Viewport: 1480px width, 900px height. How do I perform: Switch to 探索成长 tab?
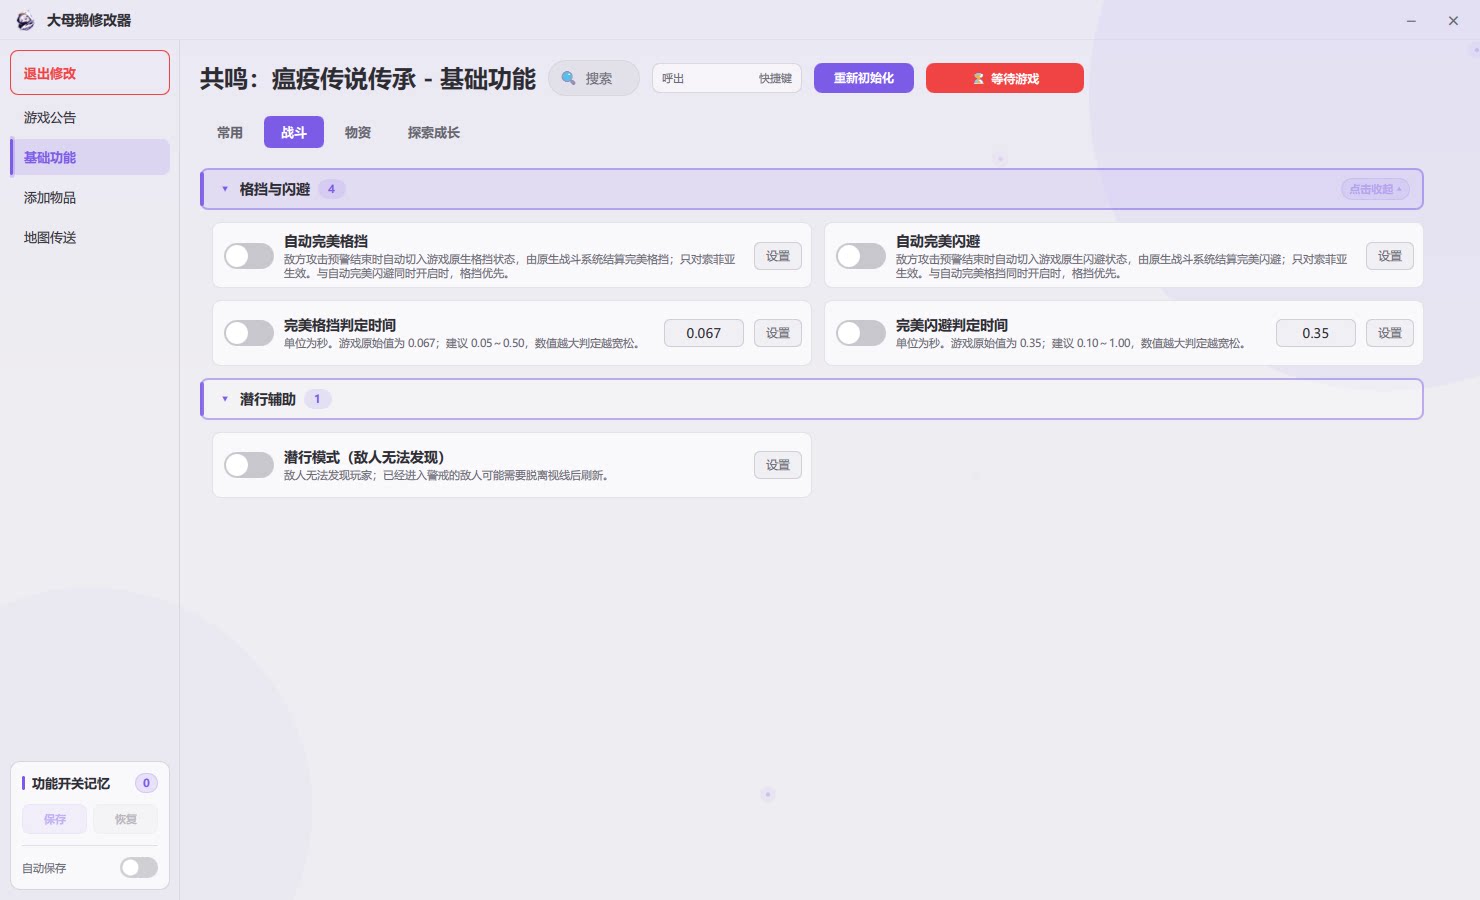[x=434, y=132]
